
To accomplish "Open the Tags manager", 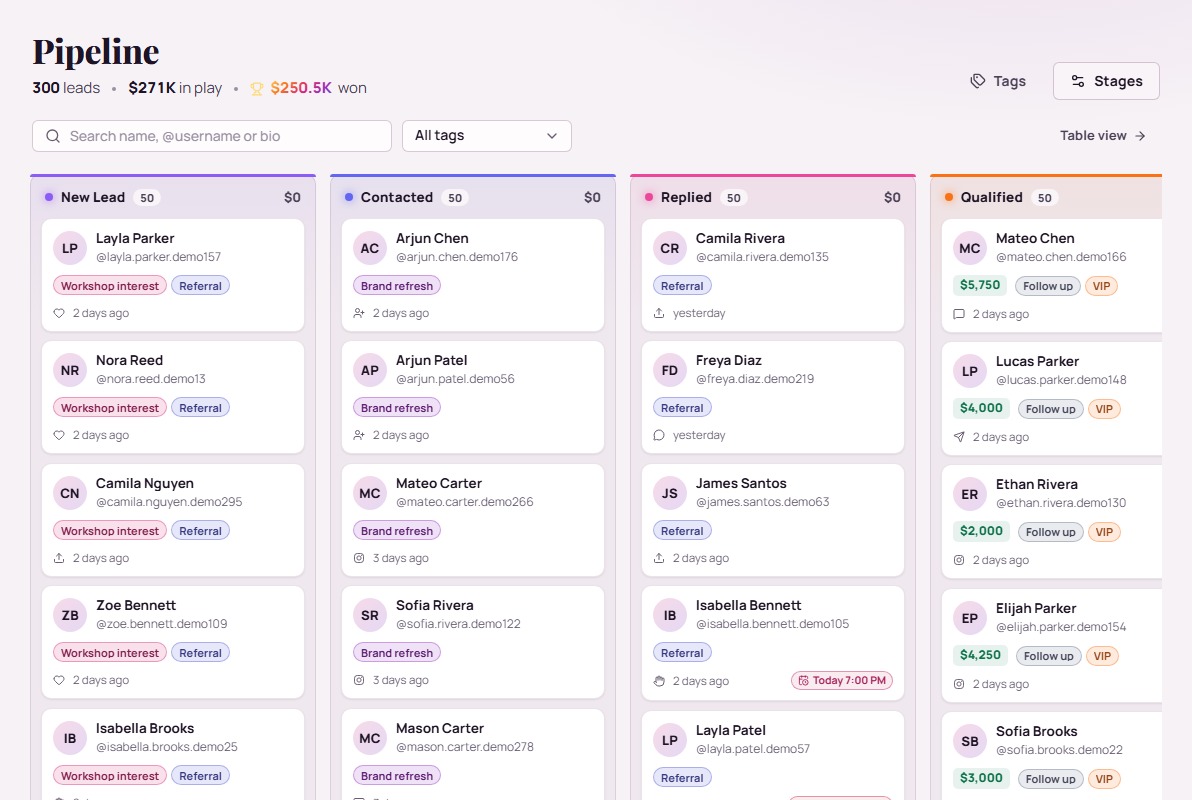I will pos(997,81).
